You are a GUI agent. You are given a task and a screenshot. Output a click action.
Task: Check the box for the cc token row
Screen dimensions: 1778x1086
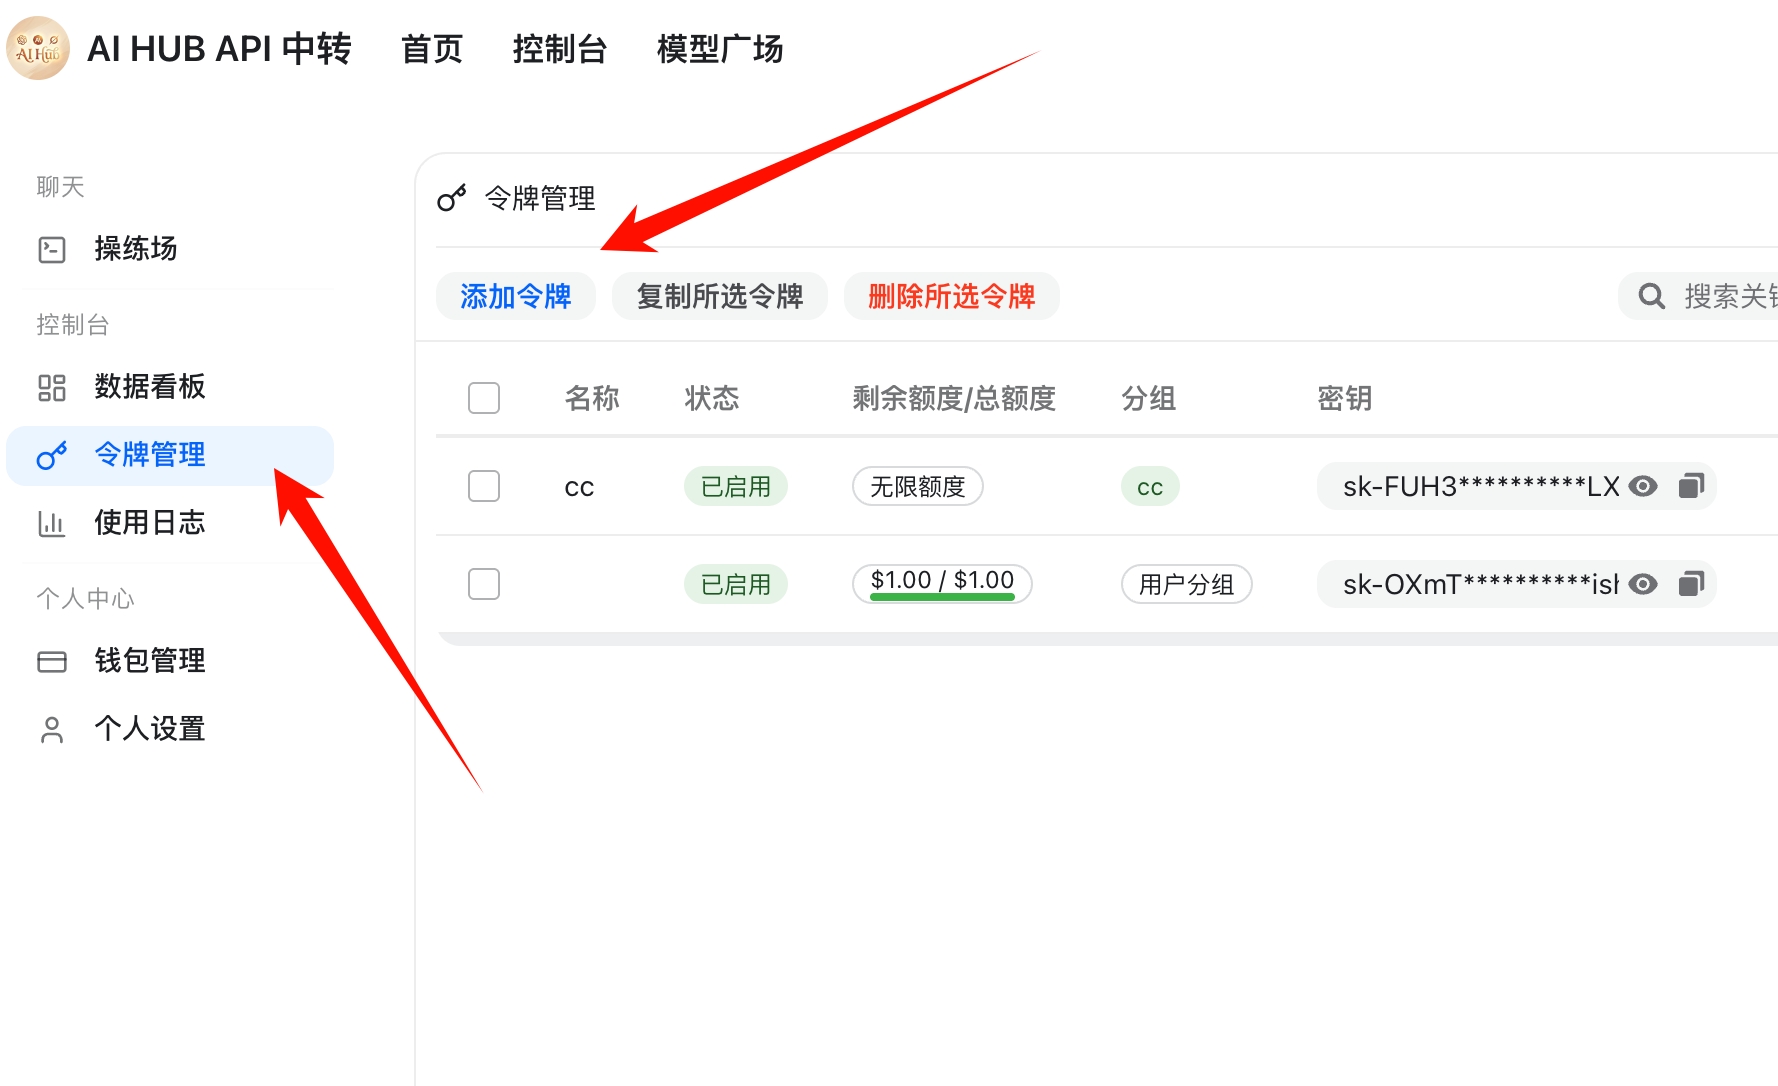(x=484, y=486)
